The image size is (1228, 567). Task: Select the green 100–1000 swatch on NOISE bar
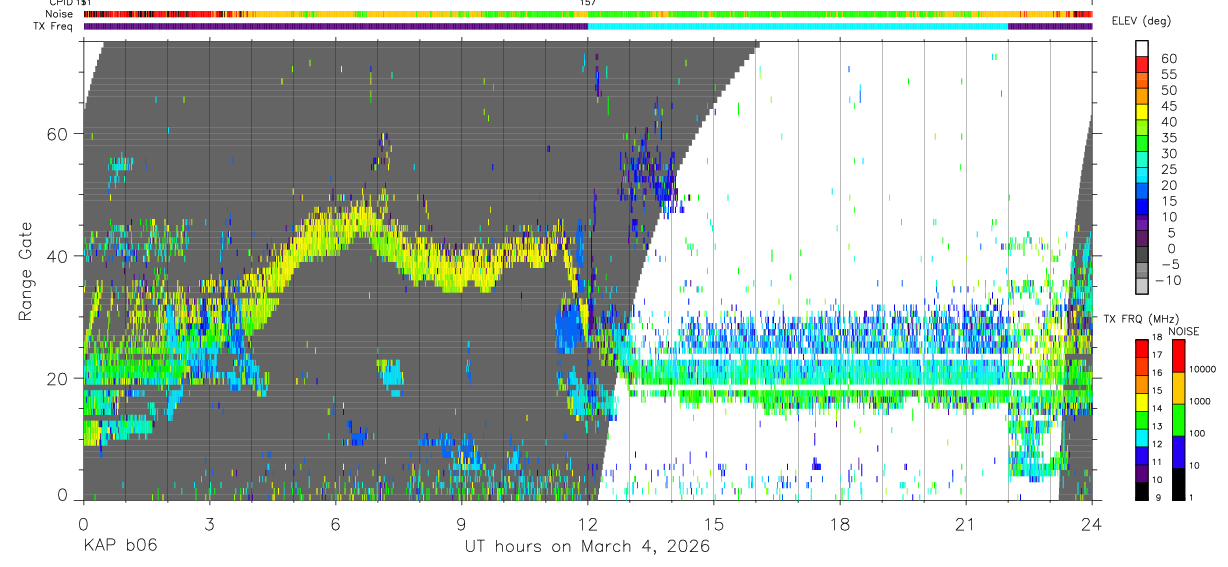tap(1178, 419)
